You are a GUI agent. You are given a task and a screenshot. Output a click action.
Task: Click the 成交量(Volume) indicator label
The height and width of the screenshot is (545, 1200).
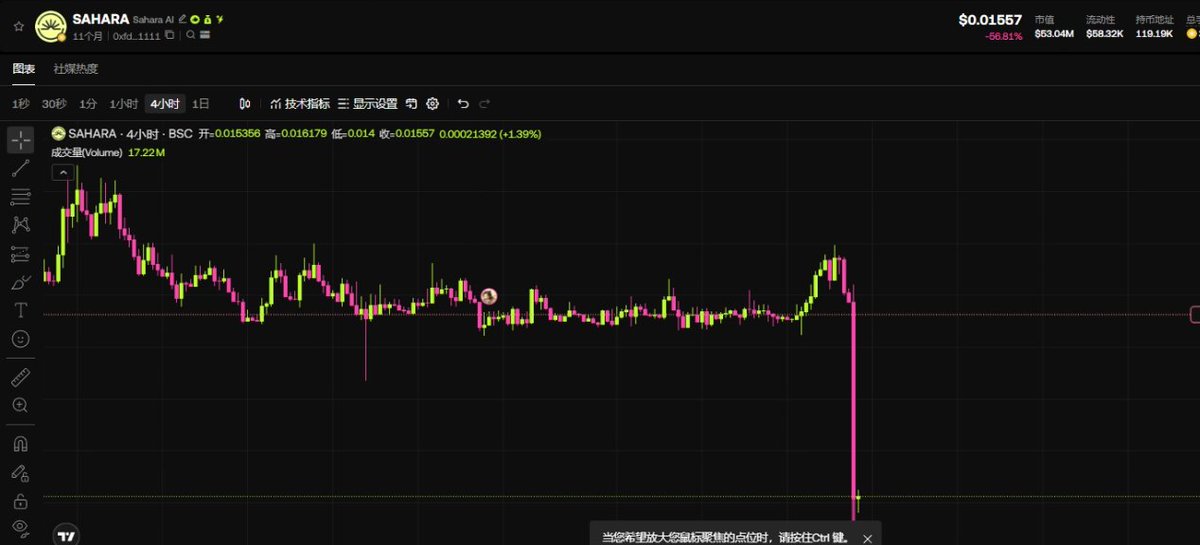coord(87,153)
